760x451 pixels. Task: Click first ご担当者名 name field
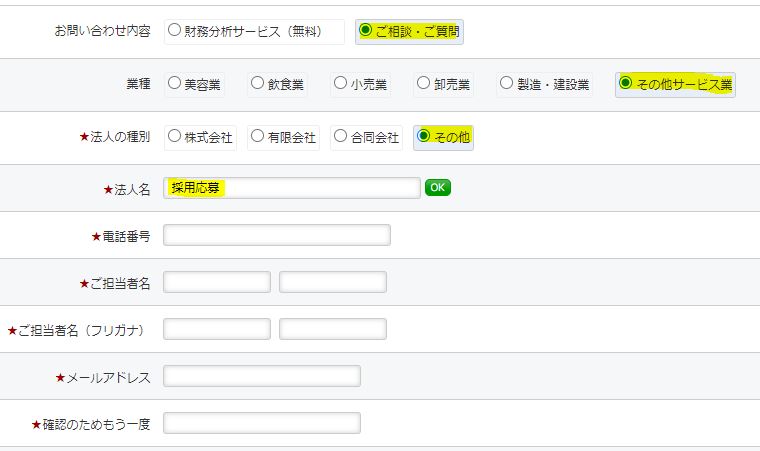point(216,282)
